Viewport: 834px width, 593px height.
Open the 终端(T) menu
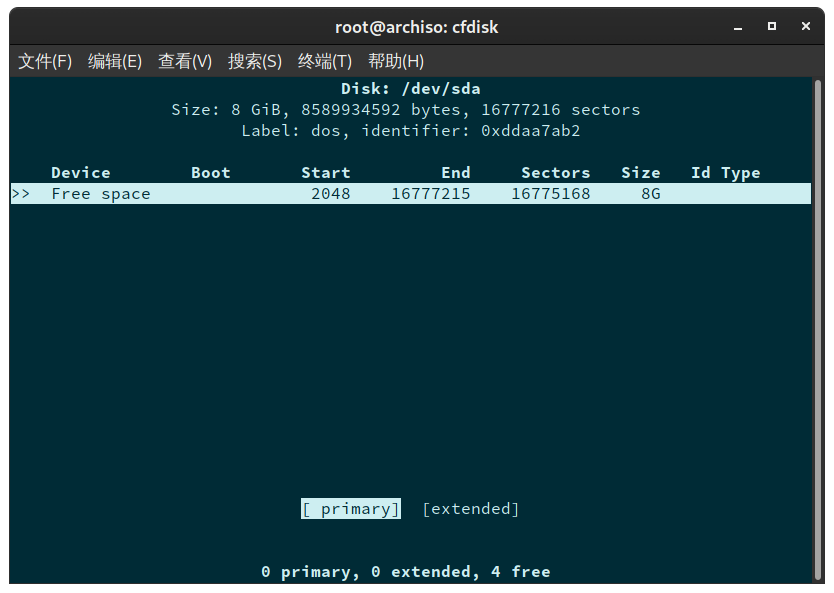(324, 61)
